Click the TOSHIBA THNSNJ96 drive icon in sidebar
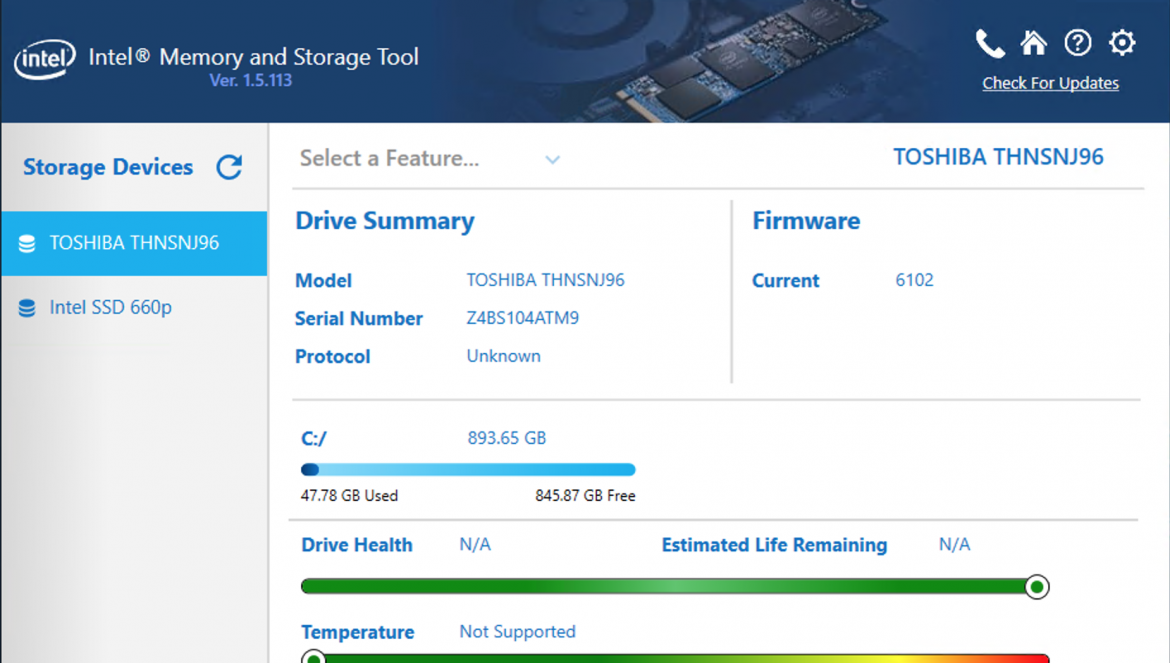The height and width of the screenshot is (663, 1170). (27, 244)
